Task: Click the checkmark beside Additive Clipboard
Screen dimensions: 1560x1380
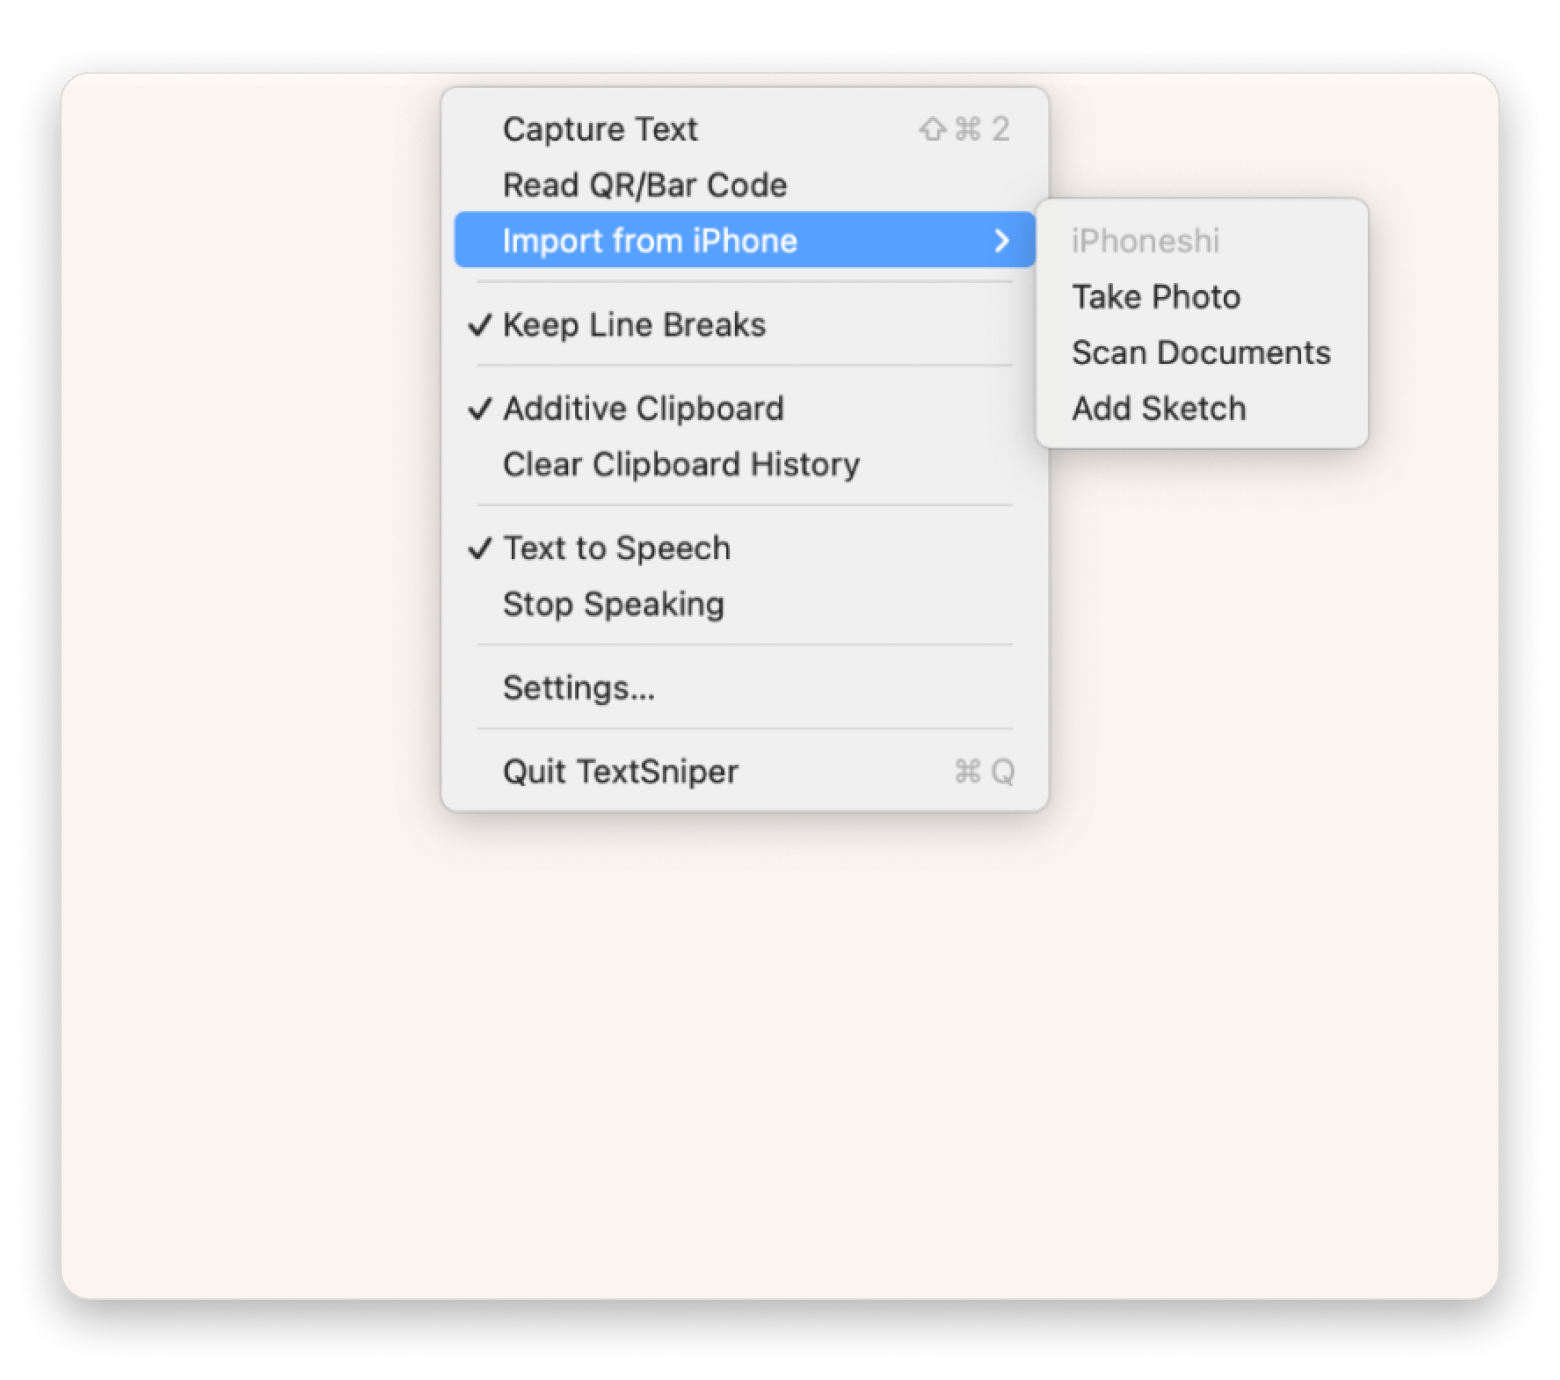Action: coord(480,409)
